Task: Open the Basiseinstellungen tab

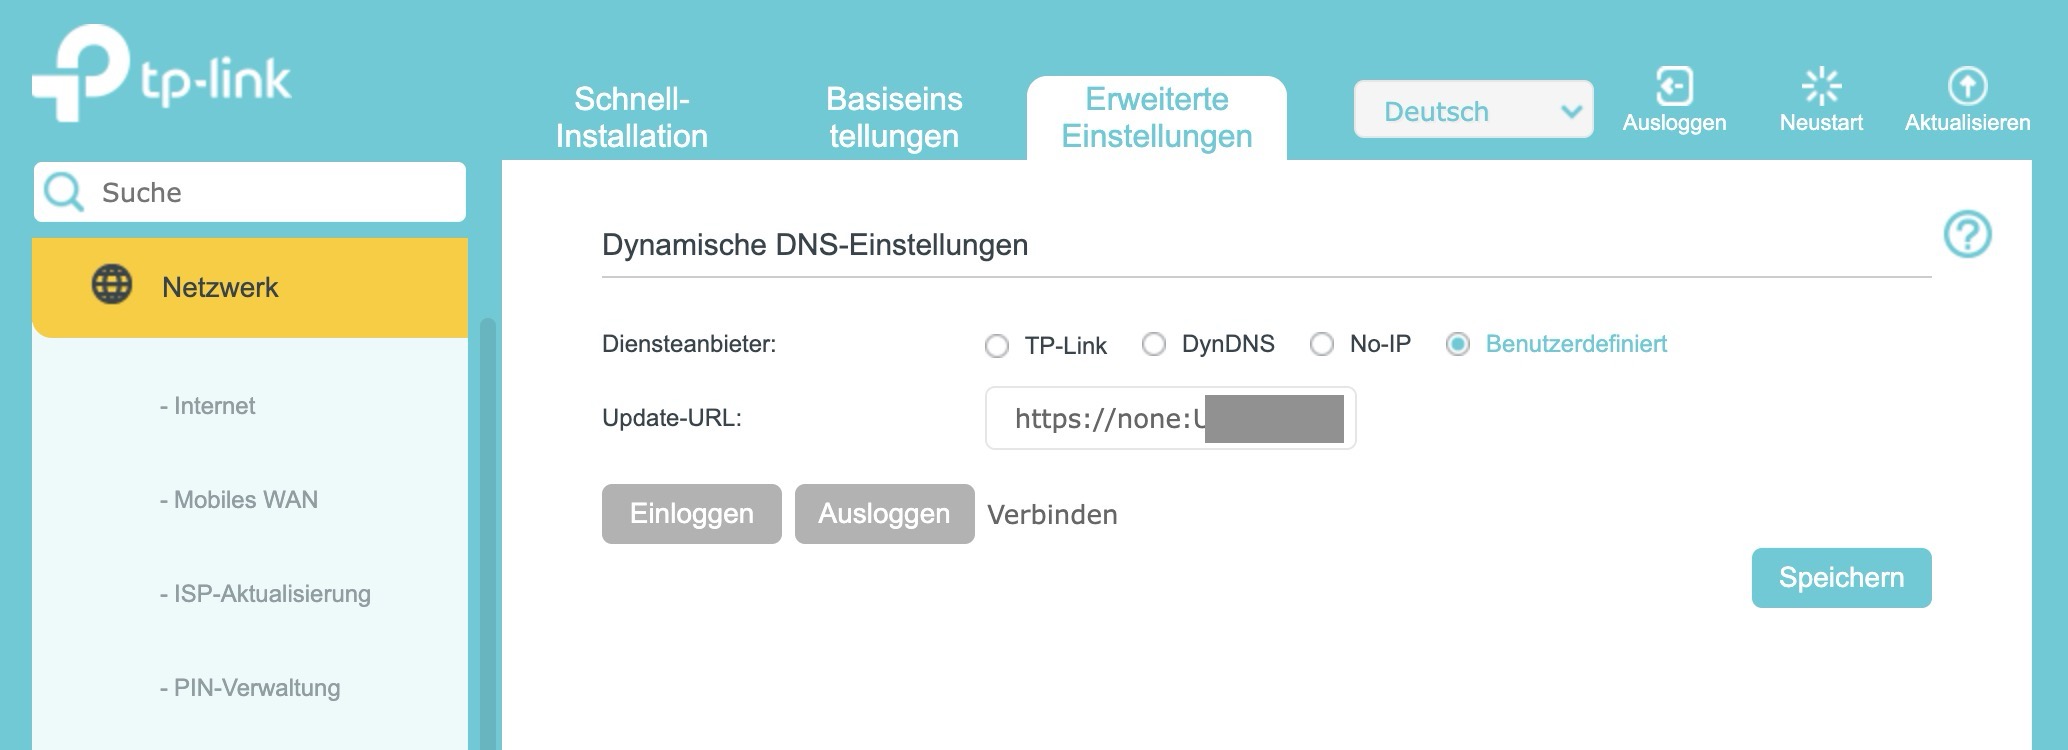Action: pos(894,117)
